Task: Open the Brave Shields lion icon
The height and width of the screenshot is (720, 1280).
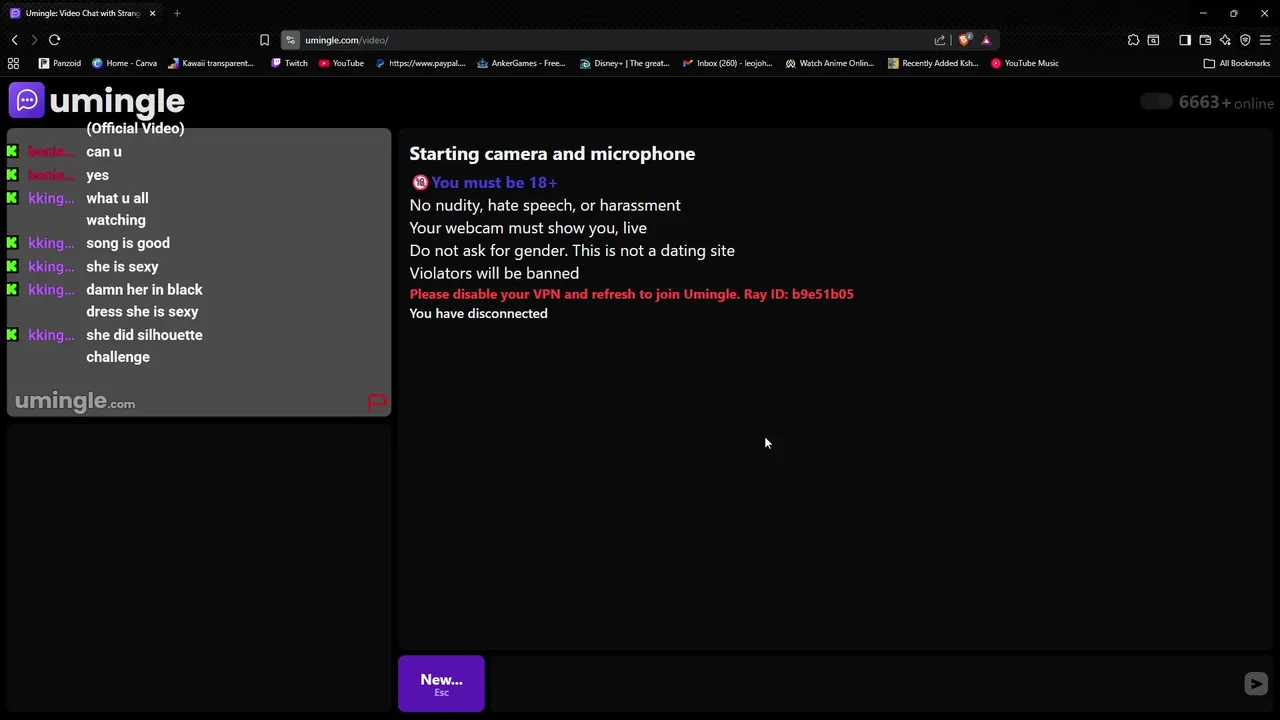Action: point(964,40)
